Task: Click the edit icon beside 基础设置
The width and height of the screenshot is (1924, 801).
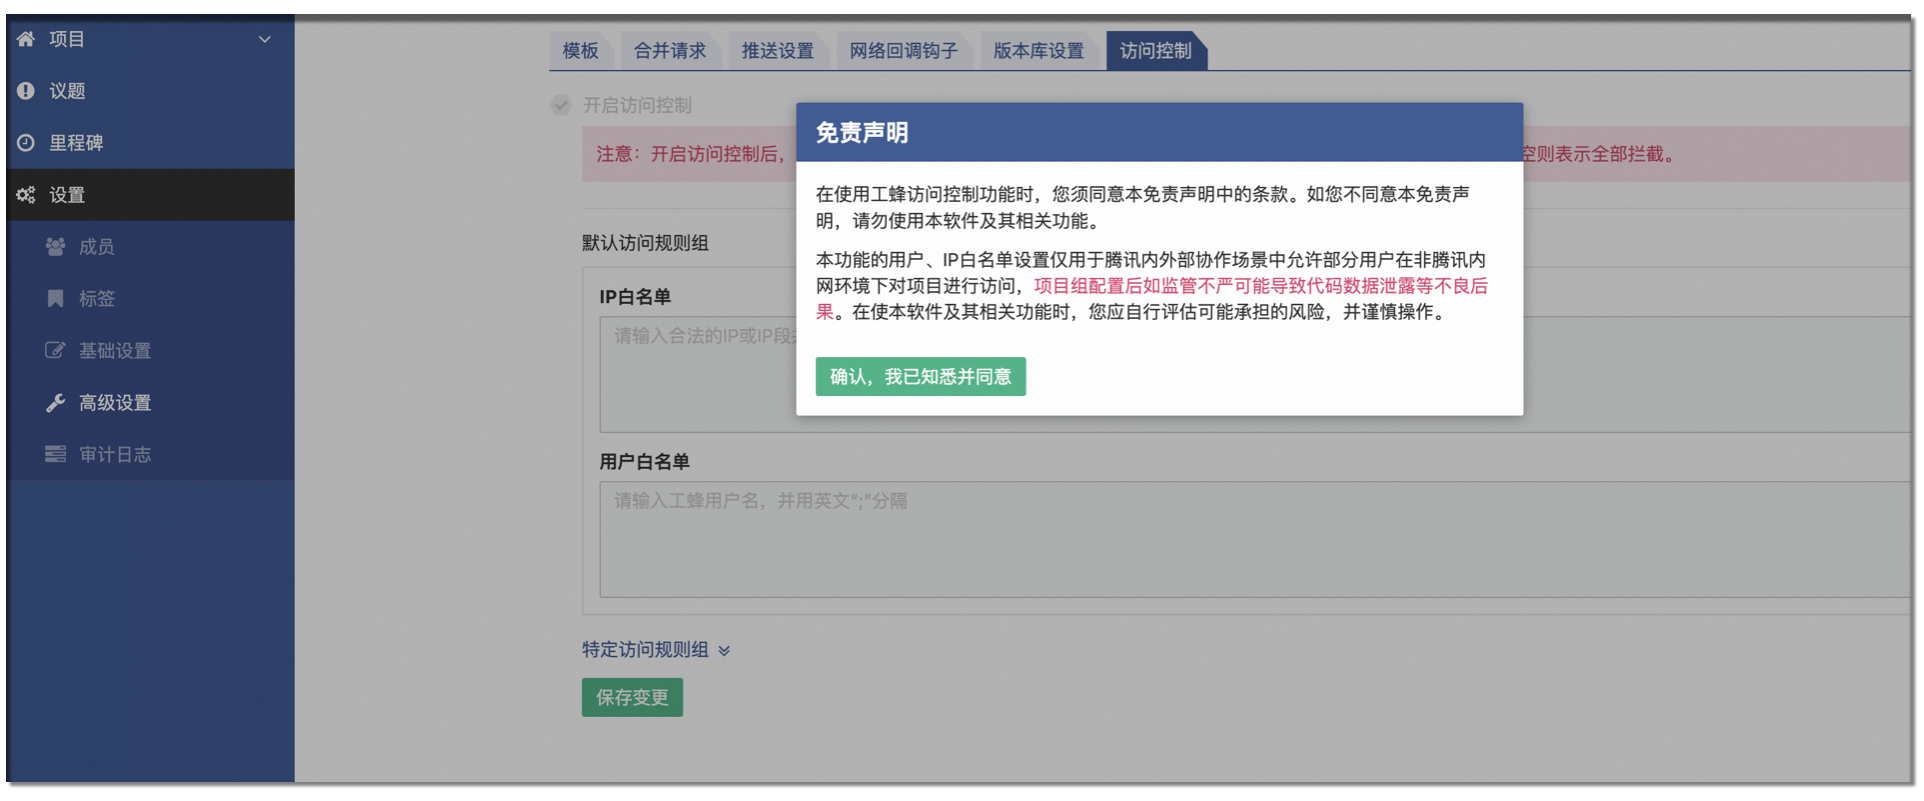Action: click(x=56, y=351)
